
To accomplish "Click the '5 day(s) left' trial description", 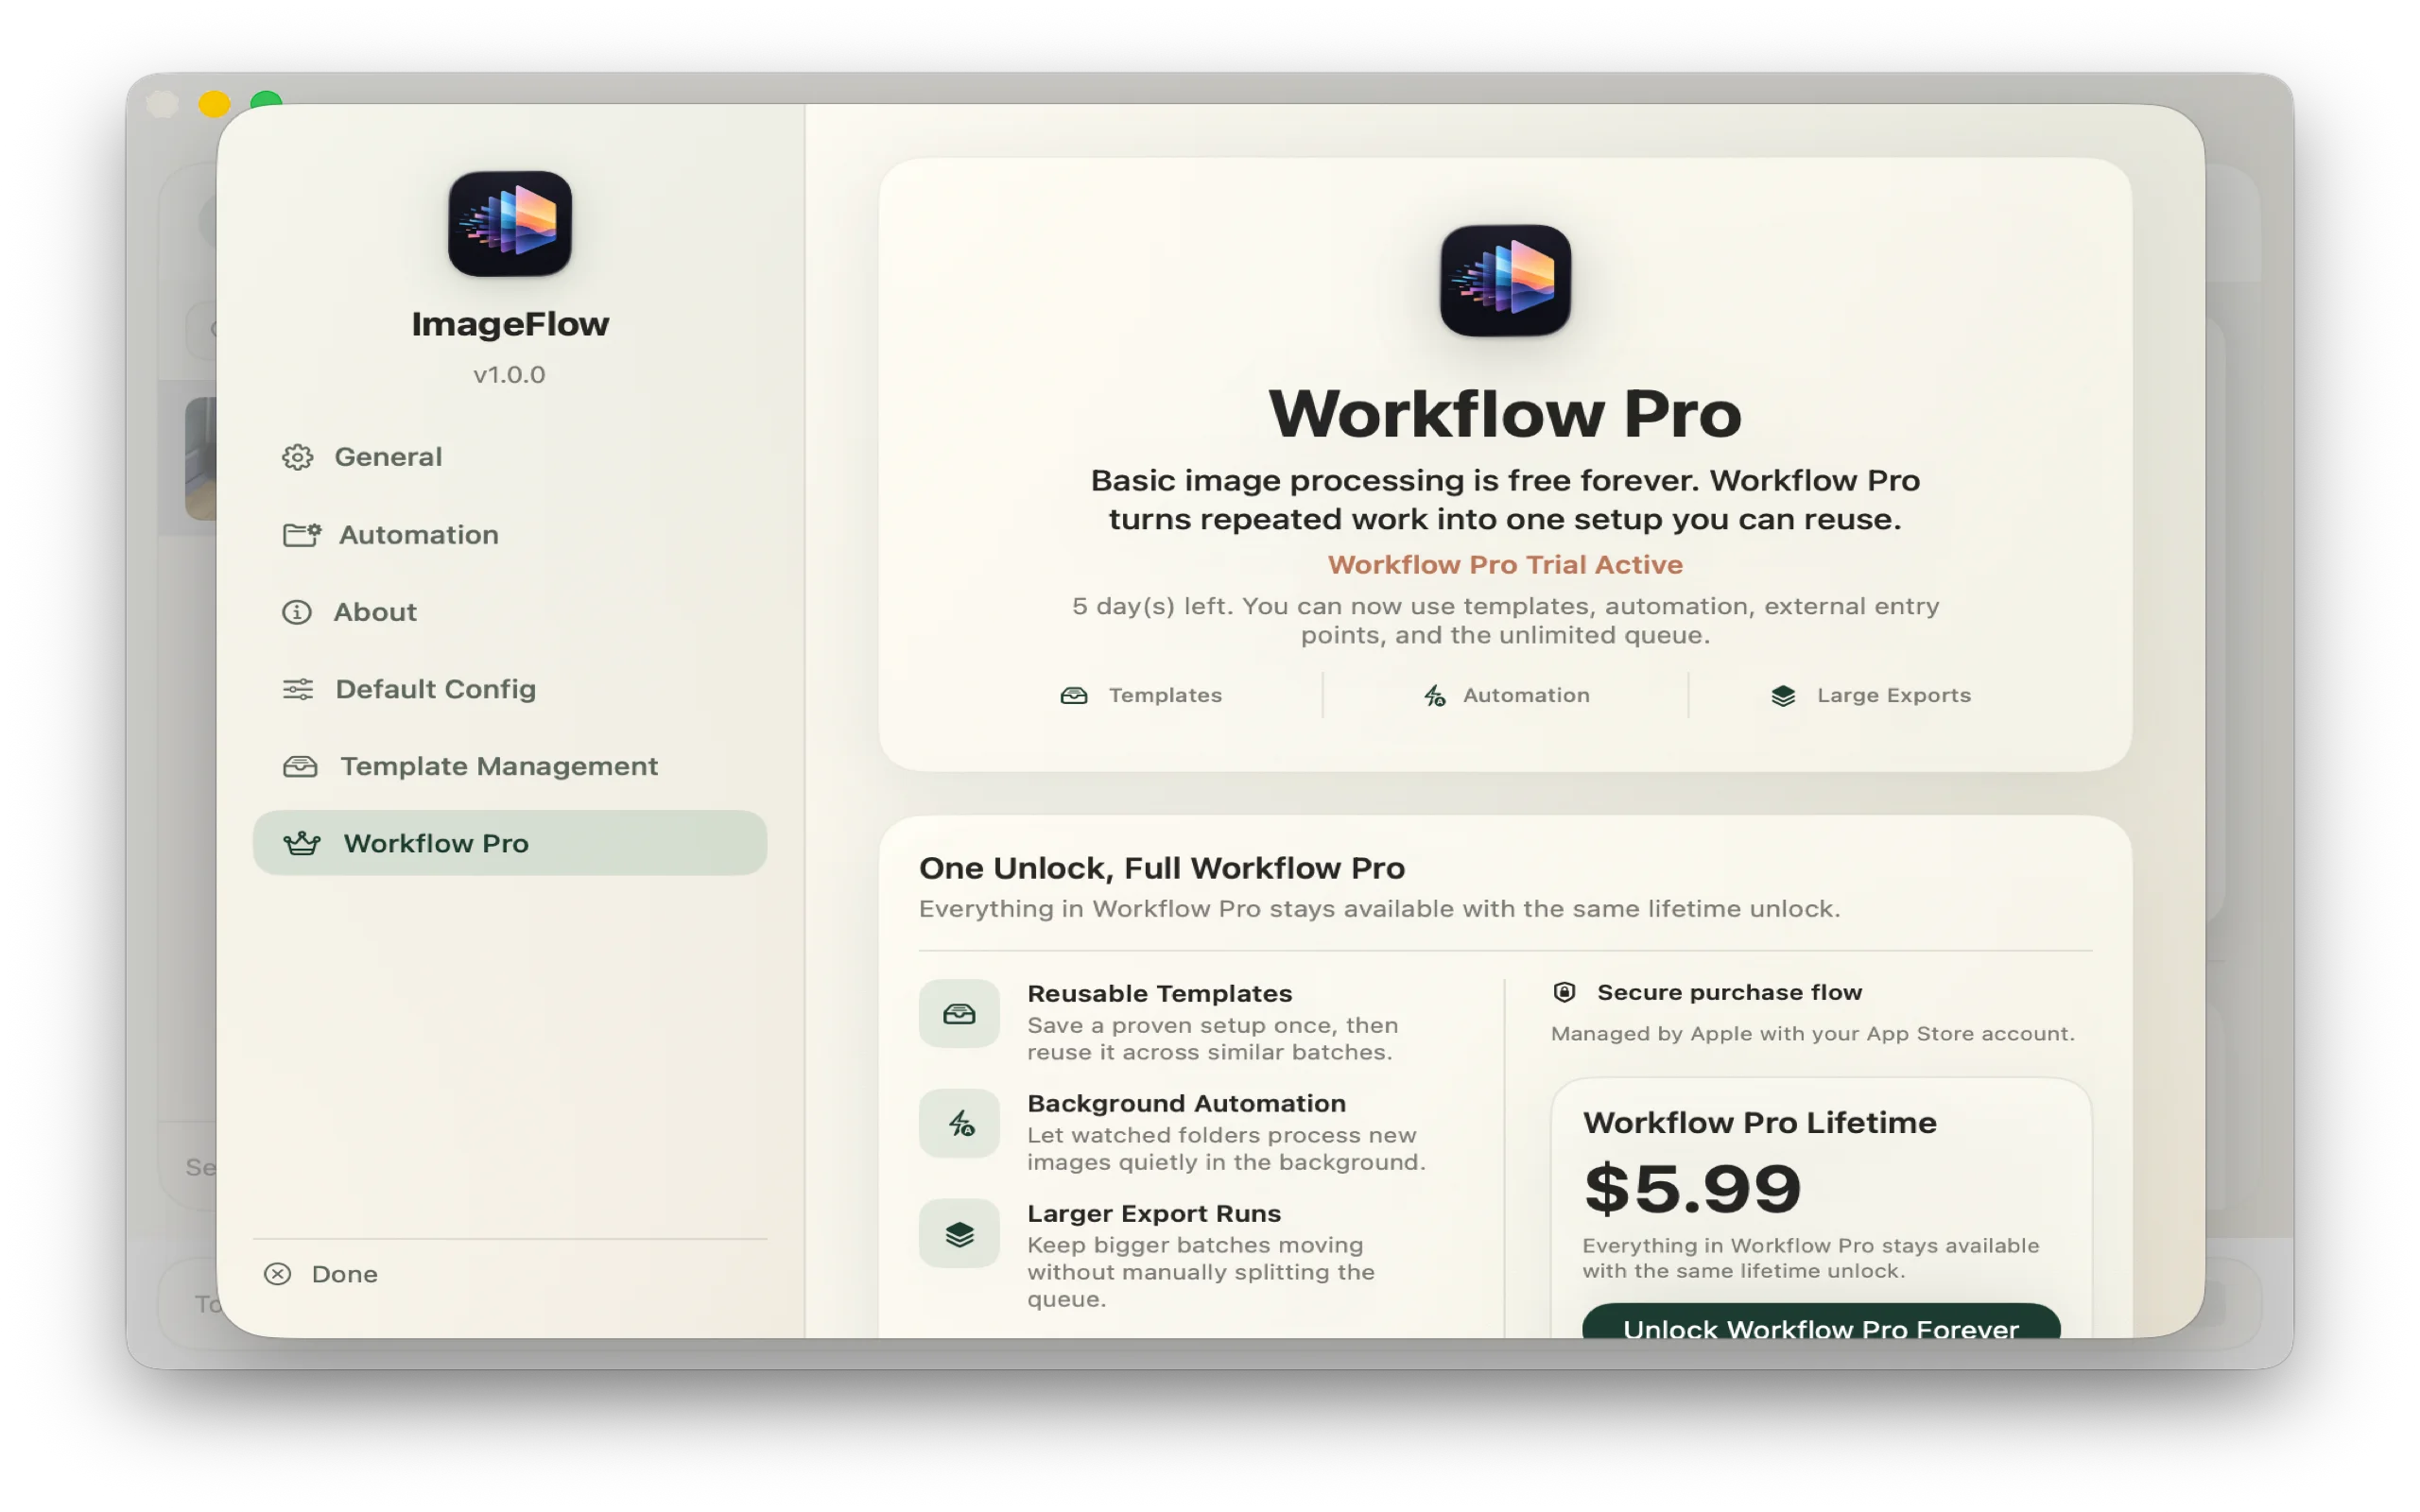I will click(1505, 621).
